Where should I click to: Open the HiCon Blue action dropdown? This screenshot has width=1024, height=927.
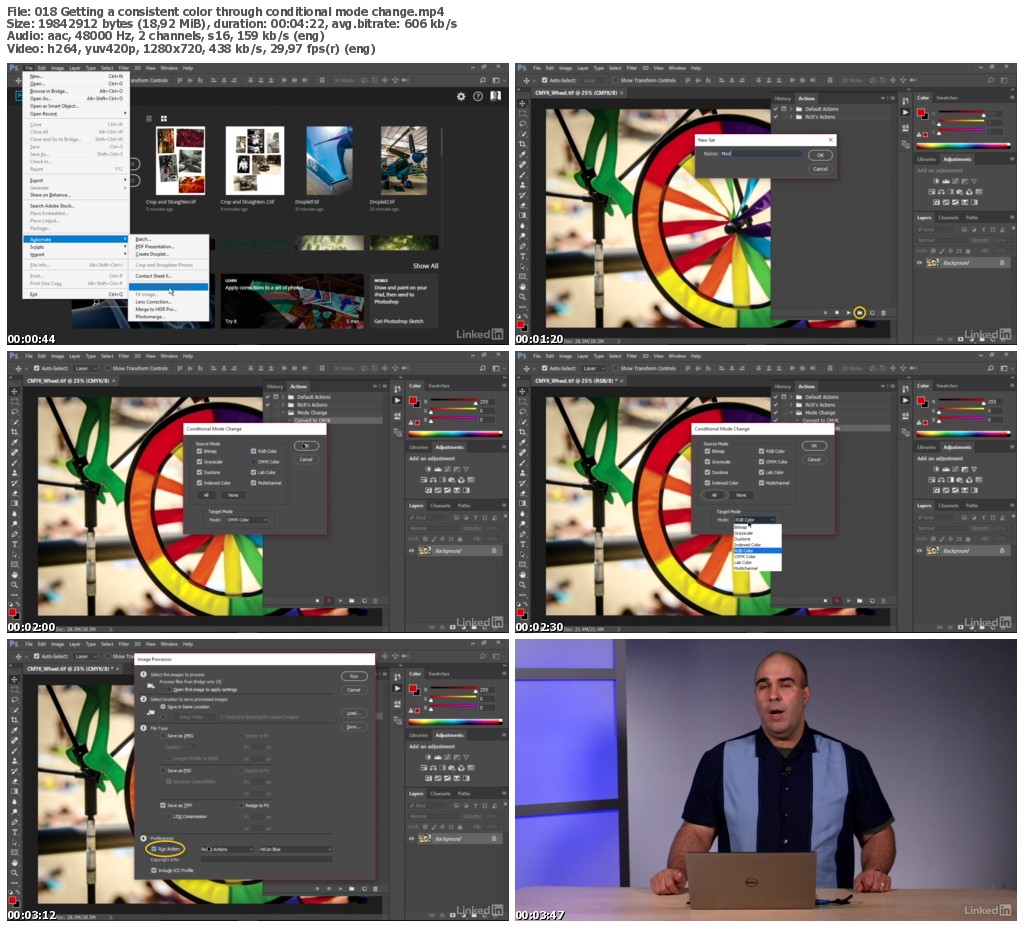point(295,849)
